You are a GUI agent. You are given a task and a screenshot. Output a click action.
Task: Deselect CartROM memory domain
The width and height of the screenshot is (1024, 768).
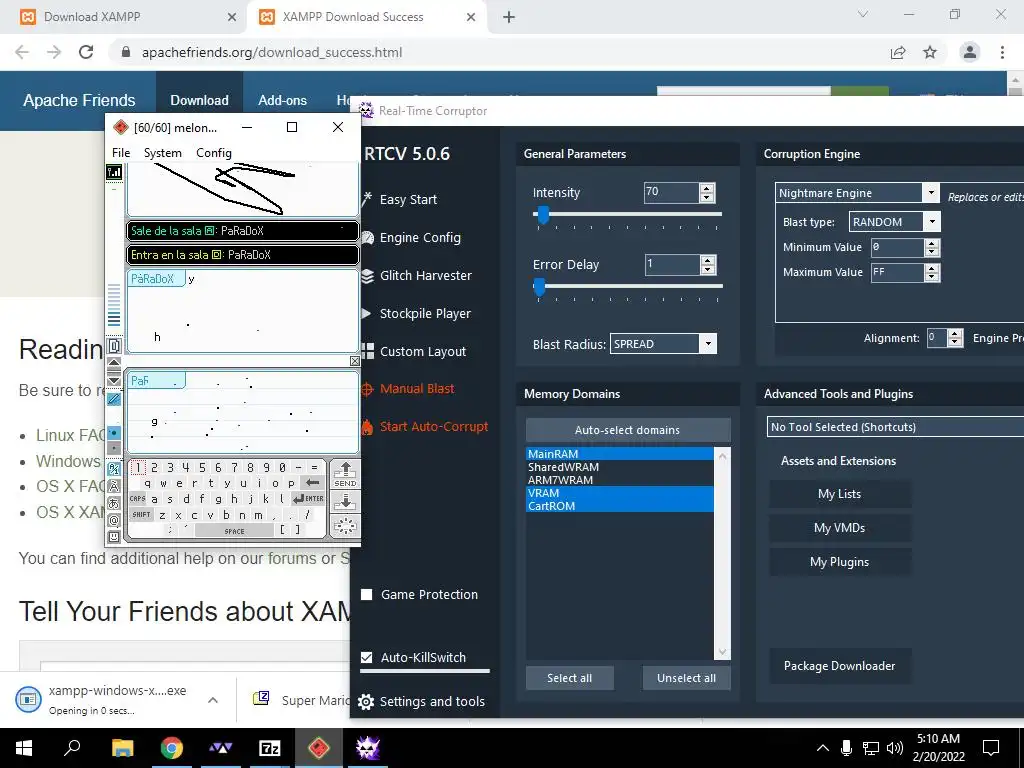coord(619,506)
